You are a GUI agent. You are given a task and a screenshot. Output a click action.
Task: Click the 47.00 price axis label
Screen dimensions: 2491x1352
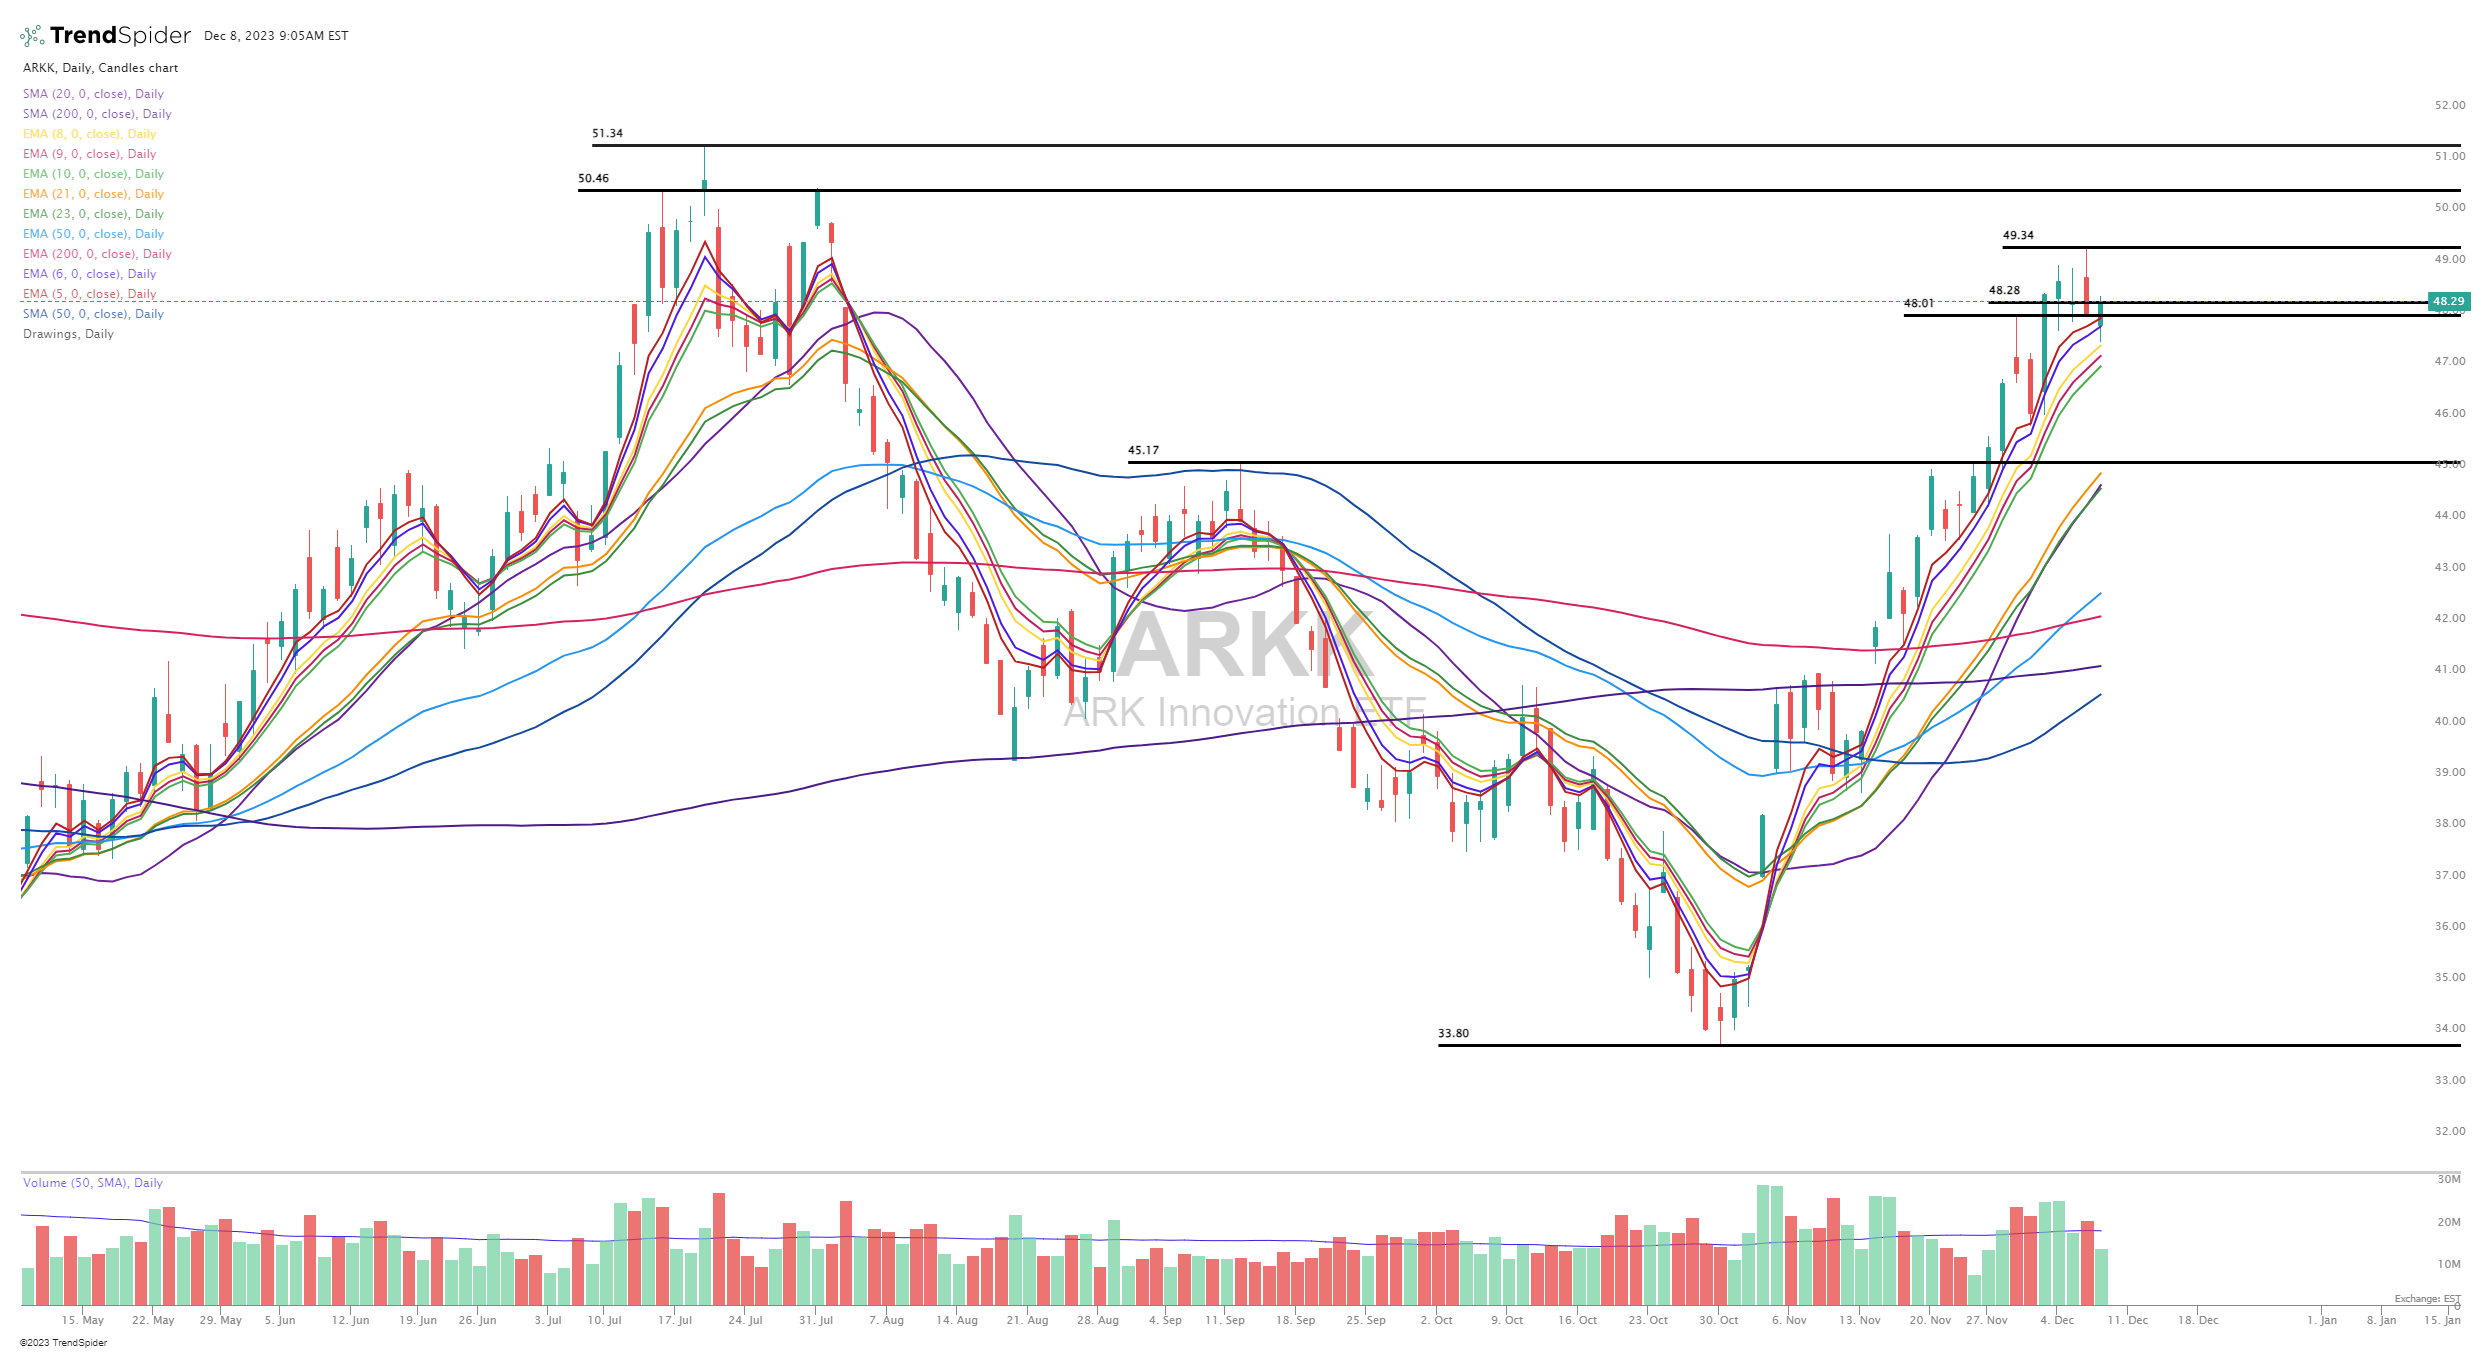click(x=2450, y=361)
